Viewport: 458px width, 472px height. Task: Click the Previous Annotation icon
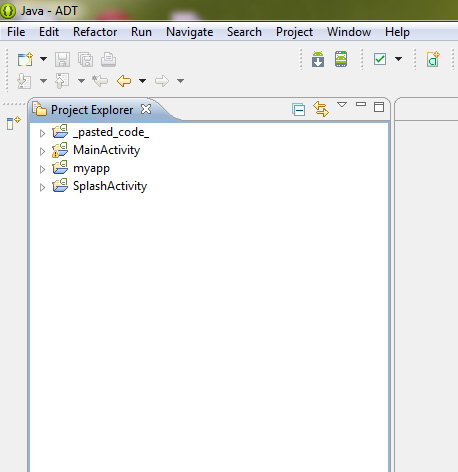pos(62,81)
